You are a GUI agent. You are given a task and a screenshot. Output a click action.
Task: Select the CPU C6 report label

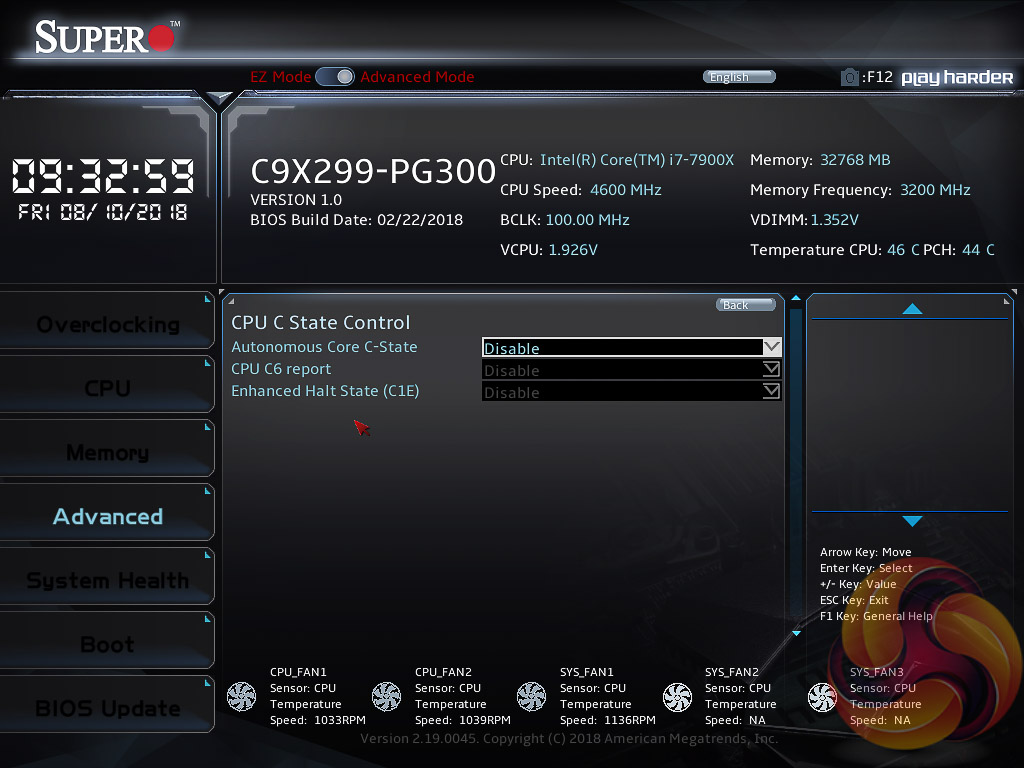pyautogui.click(x=281, y=369)
